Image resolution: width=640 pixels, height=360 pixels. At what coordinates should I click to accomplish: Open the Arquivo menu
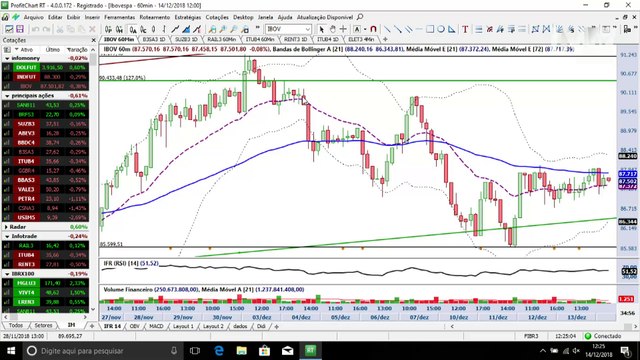click(33, 17)
